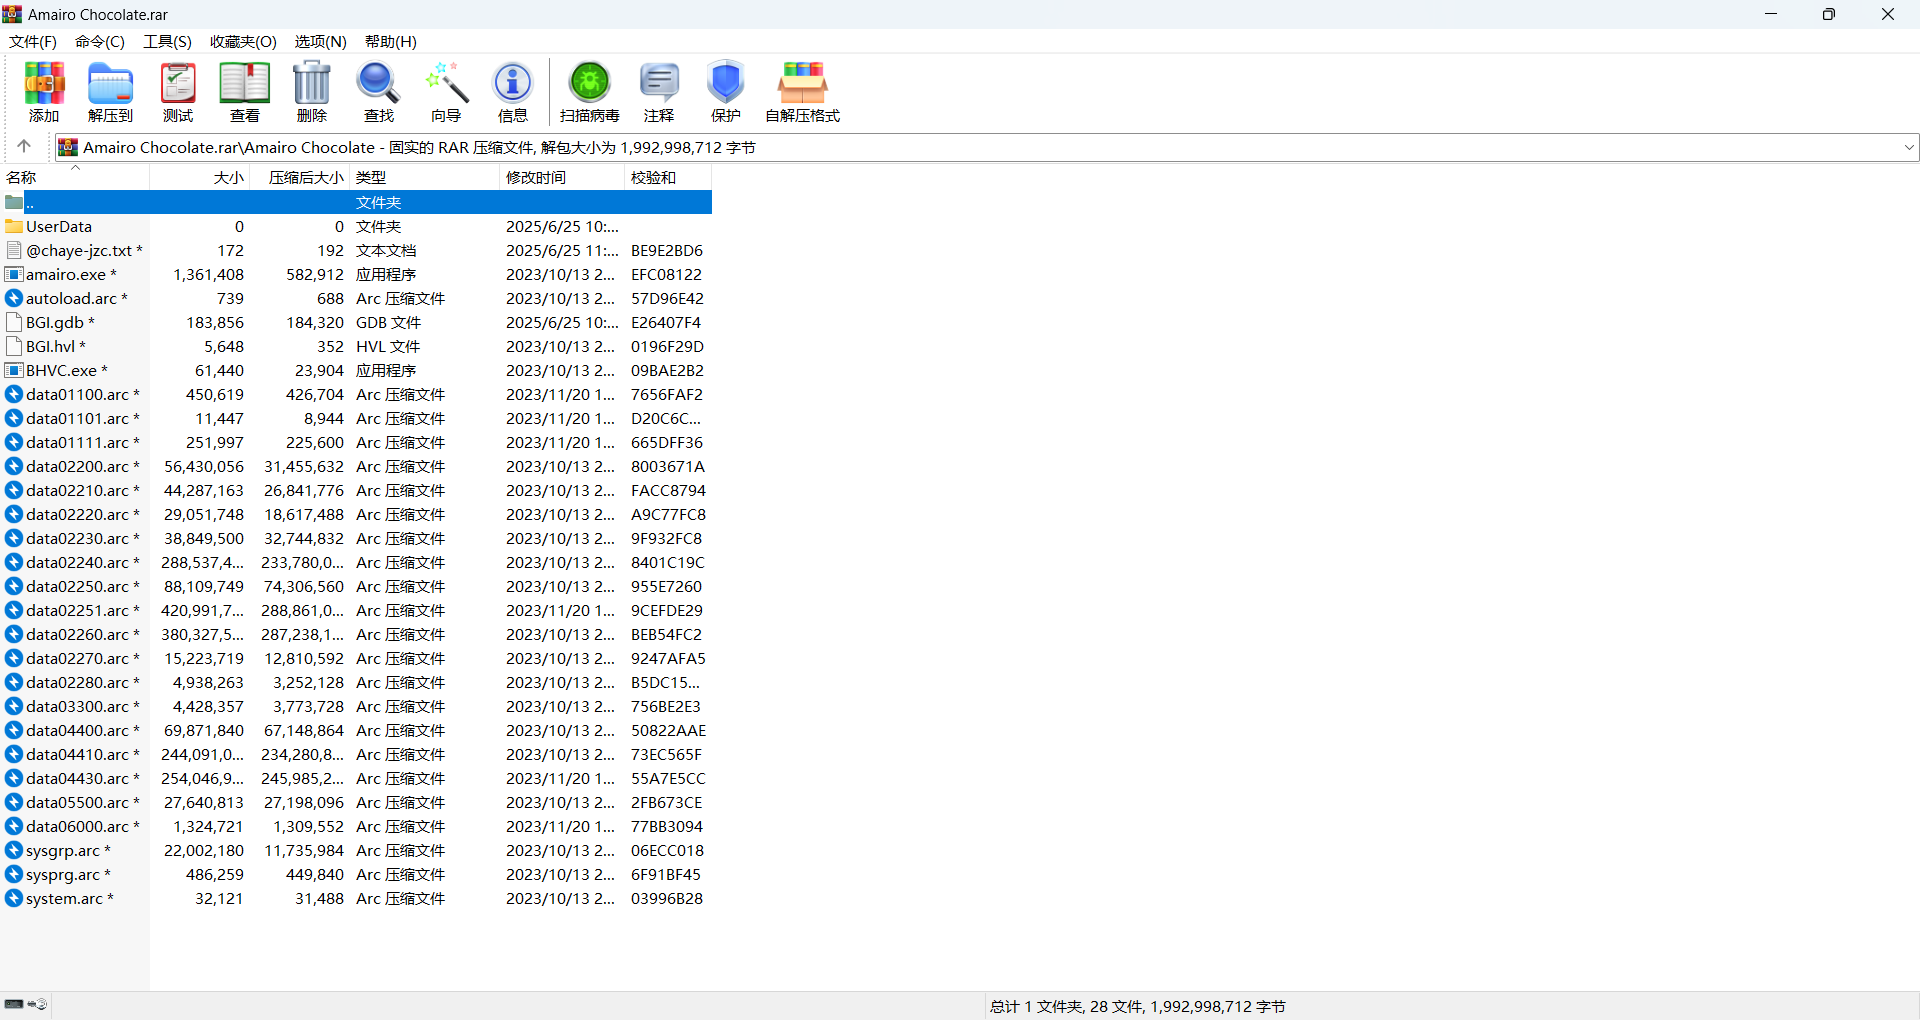Show archive Info (信息) icon
The width and height of the screenshot is (1920, 1020).
[513, 90]
